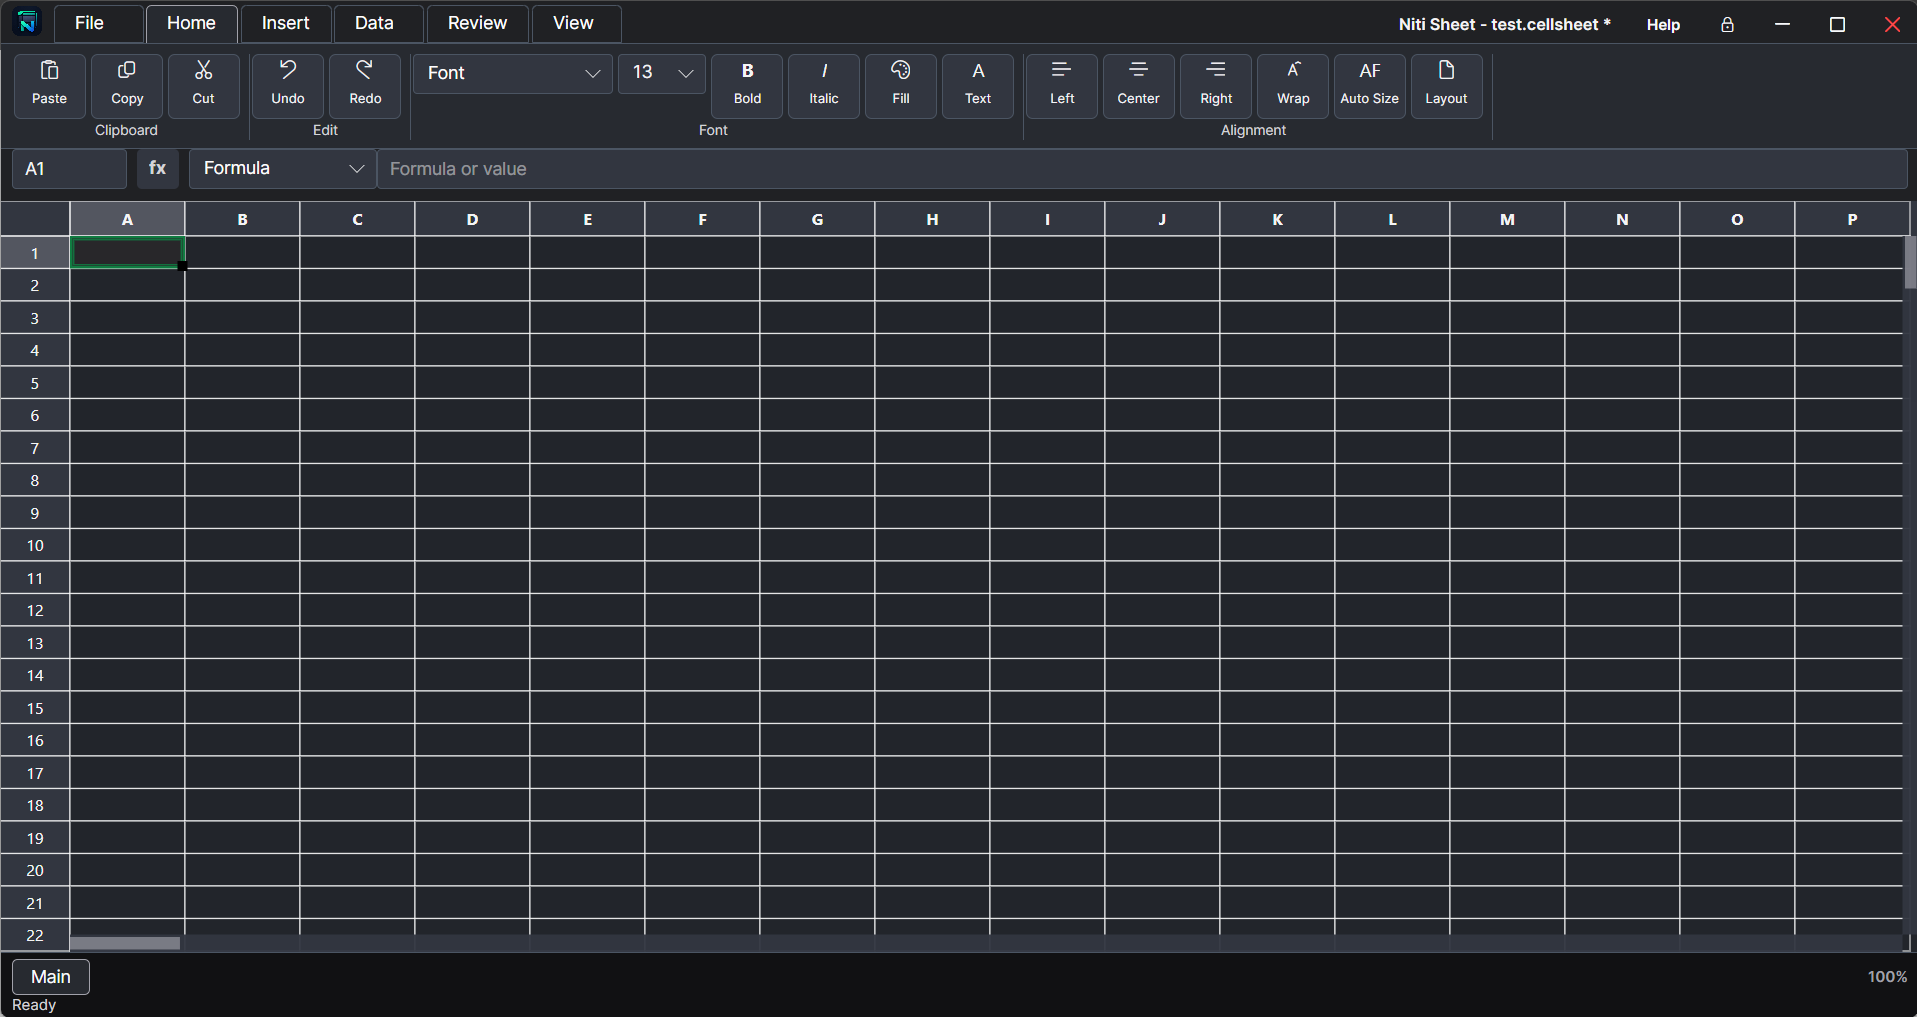Viewport: 1917px width, 1017px height.
Task: Click the lock icon in title bar
Action: pyautogui.click(x=1727, y=25)
